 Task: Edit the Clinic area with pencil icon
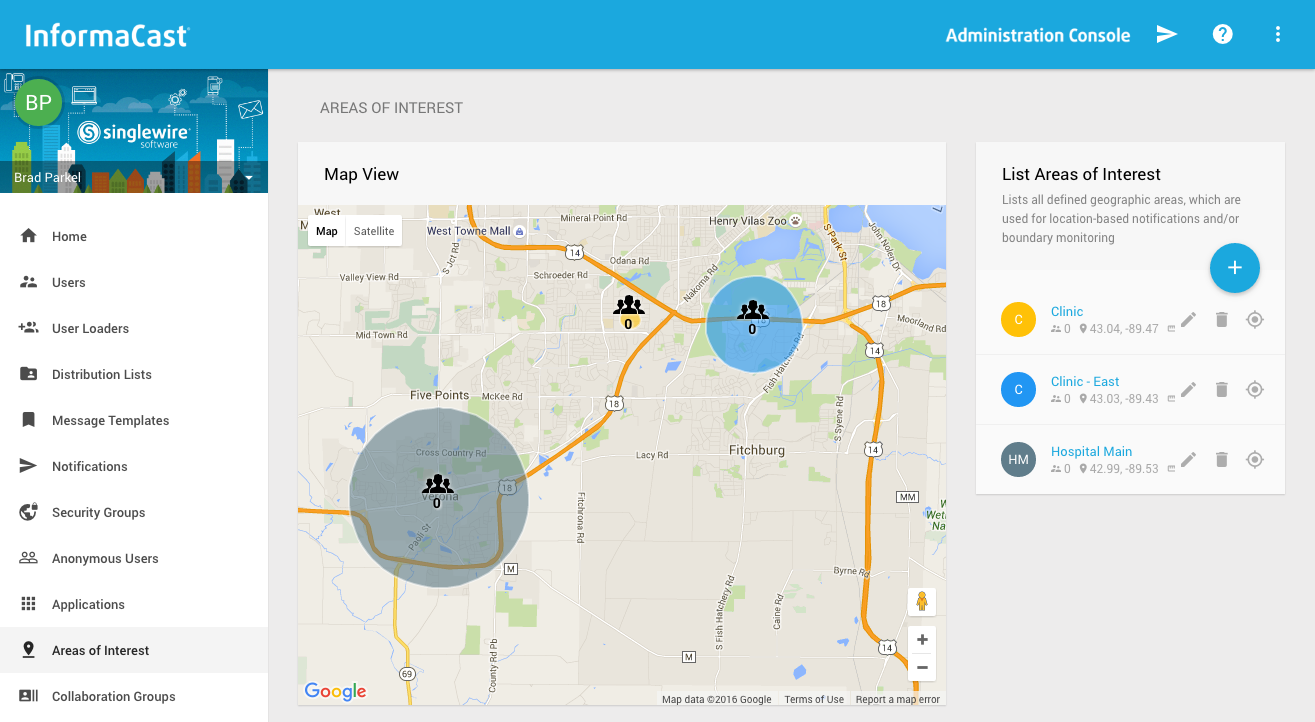click(1188, 319)
